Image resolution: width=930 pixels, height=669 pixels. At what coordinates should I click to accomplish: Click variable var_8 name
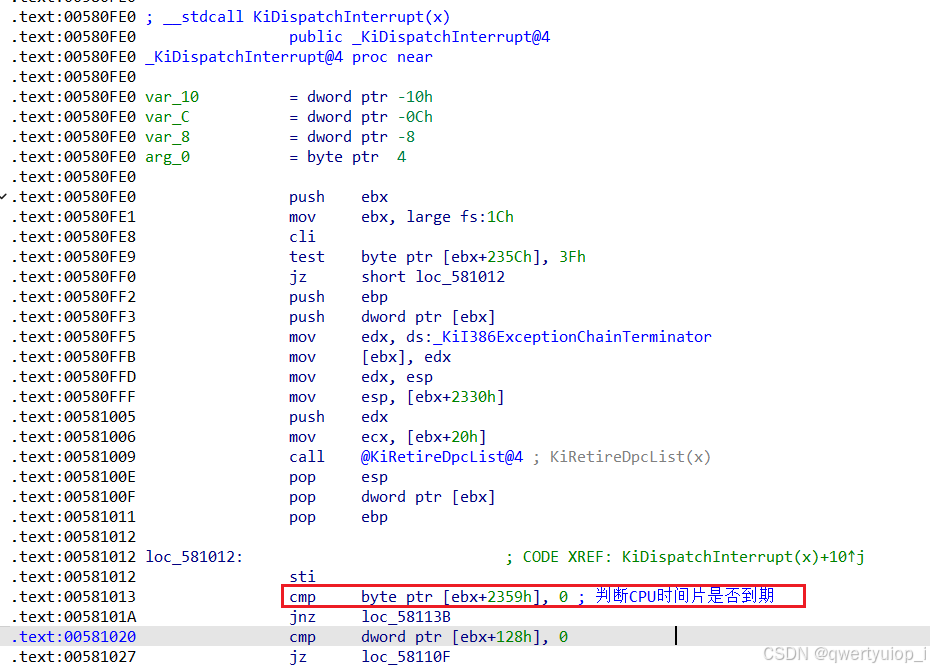click(167, 137)
